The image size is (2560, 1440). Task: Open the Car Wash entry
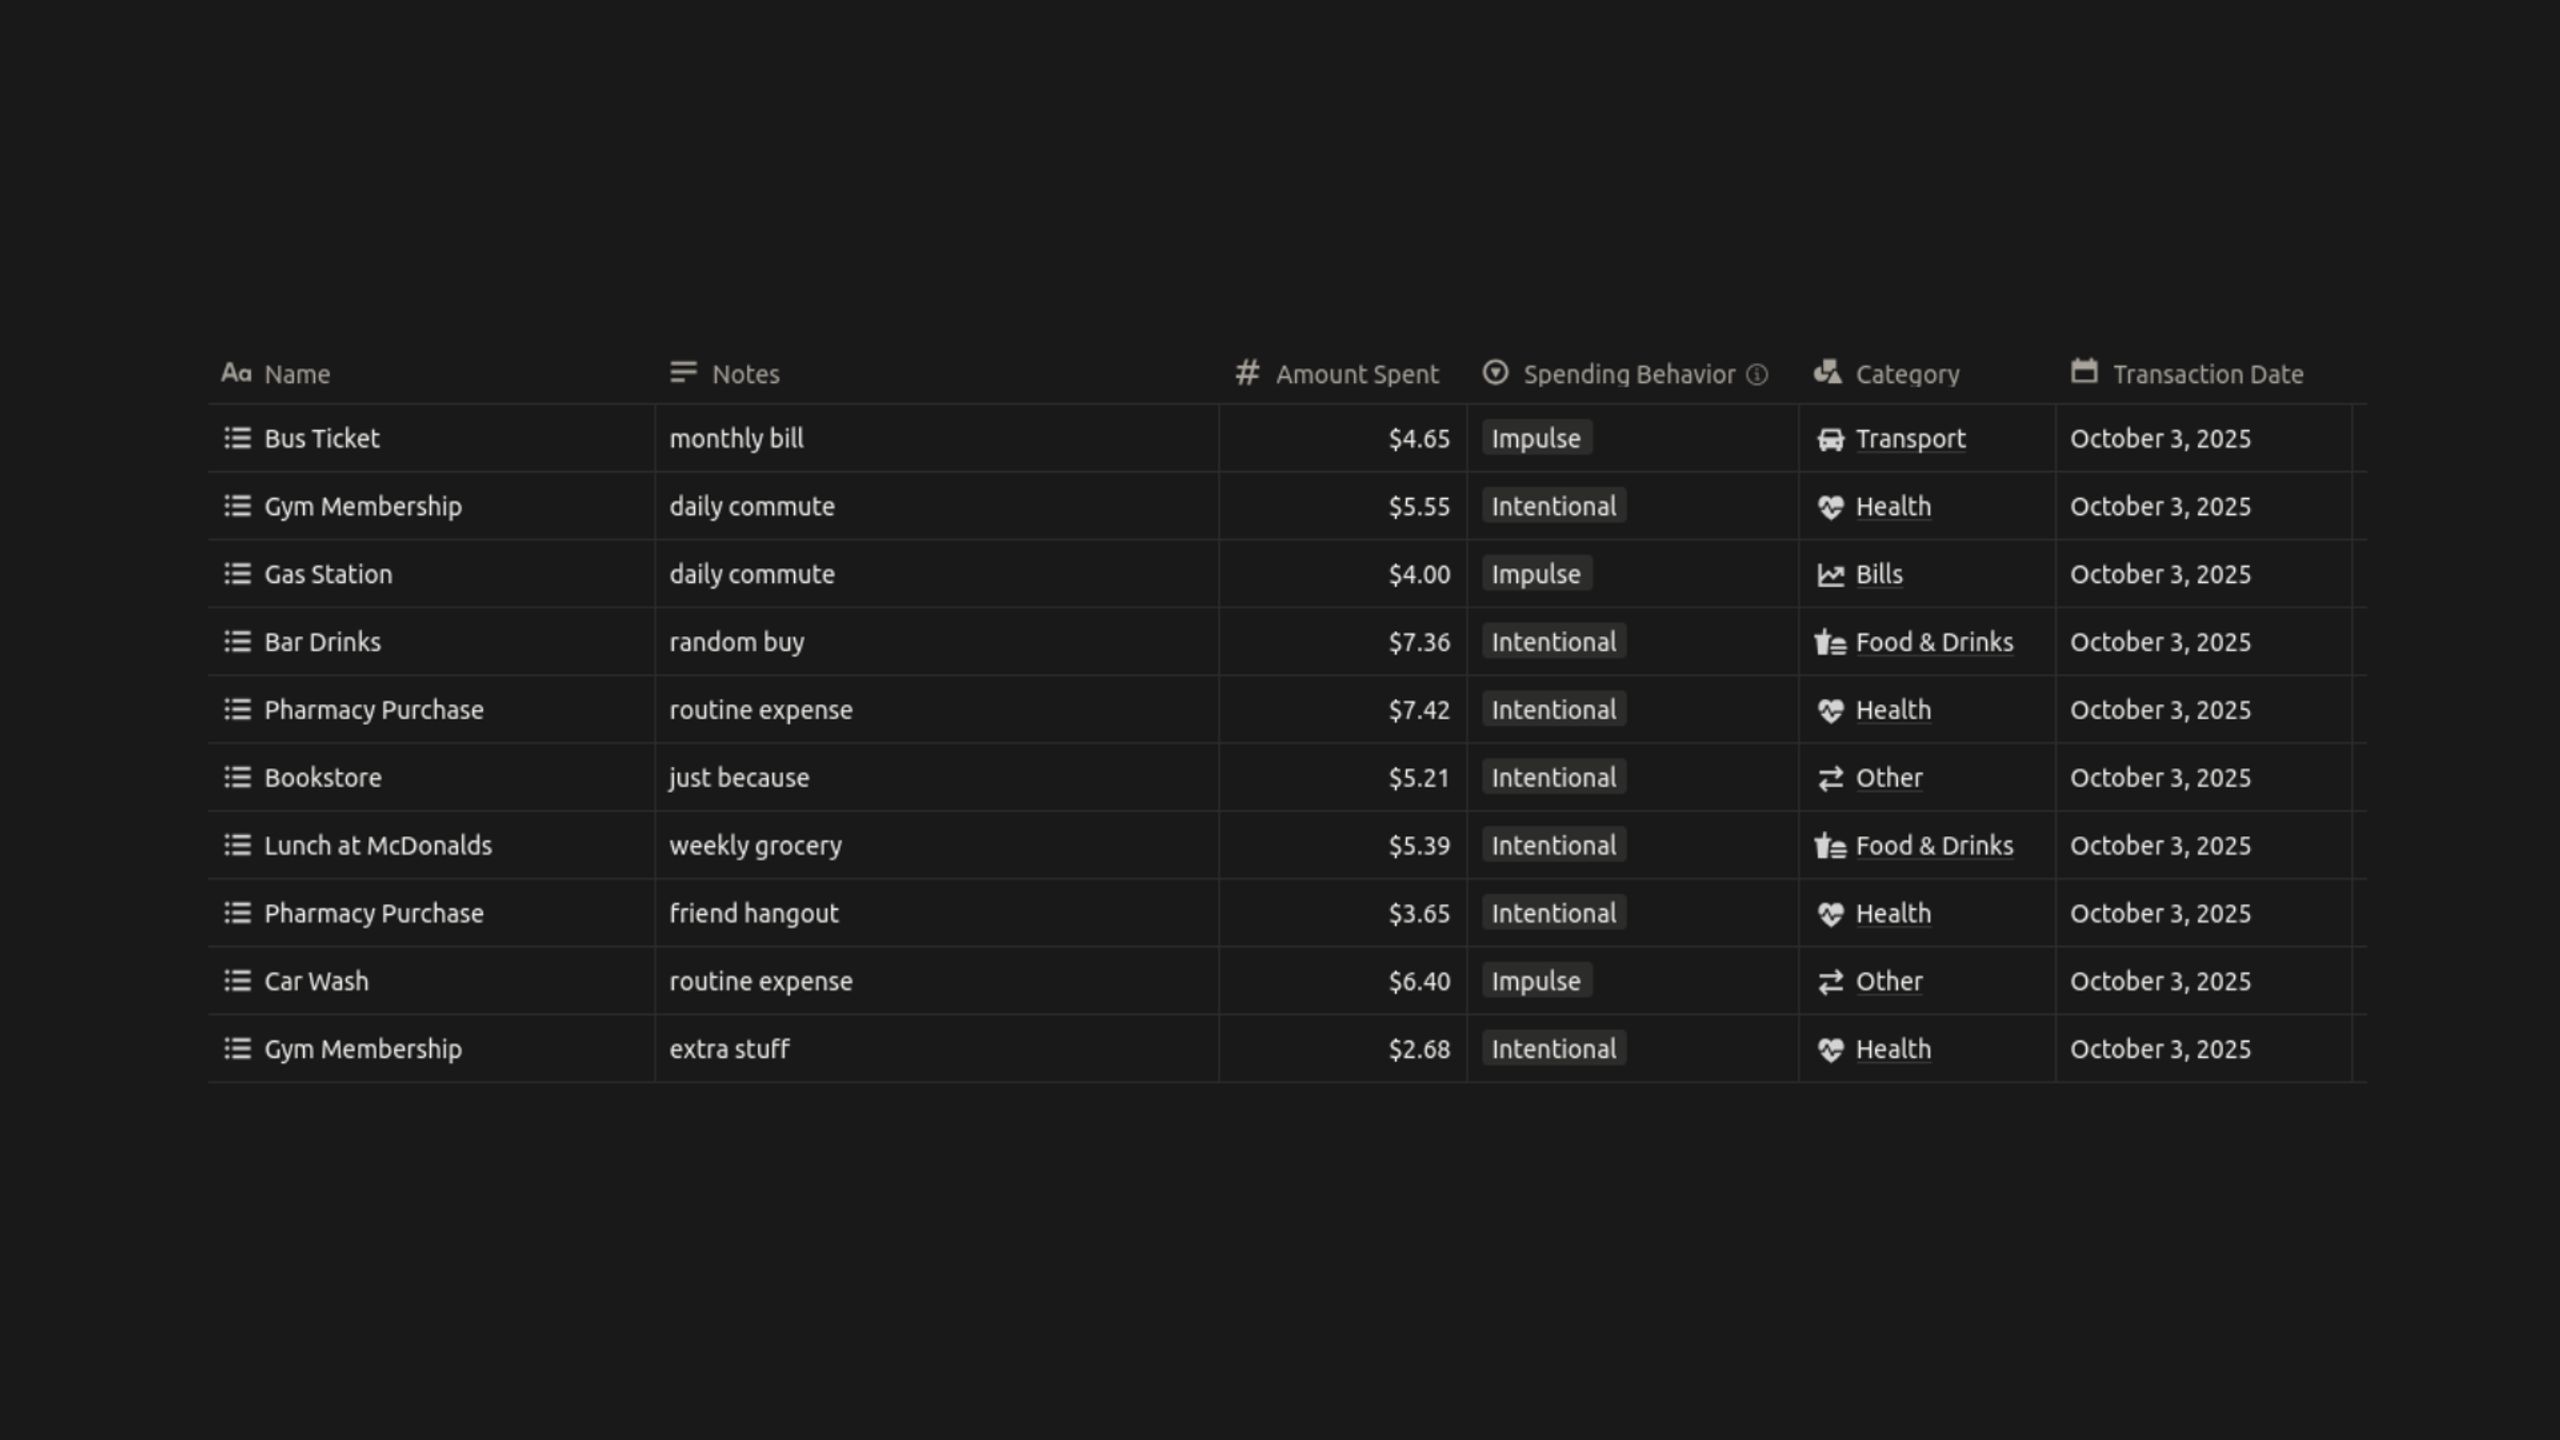pos(316,981)
